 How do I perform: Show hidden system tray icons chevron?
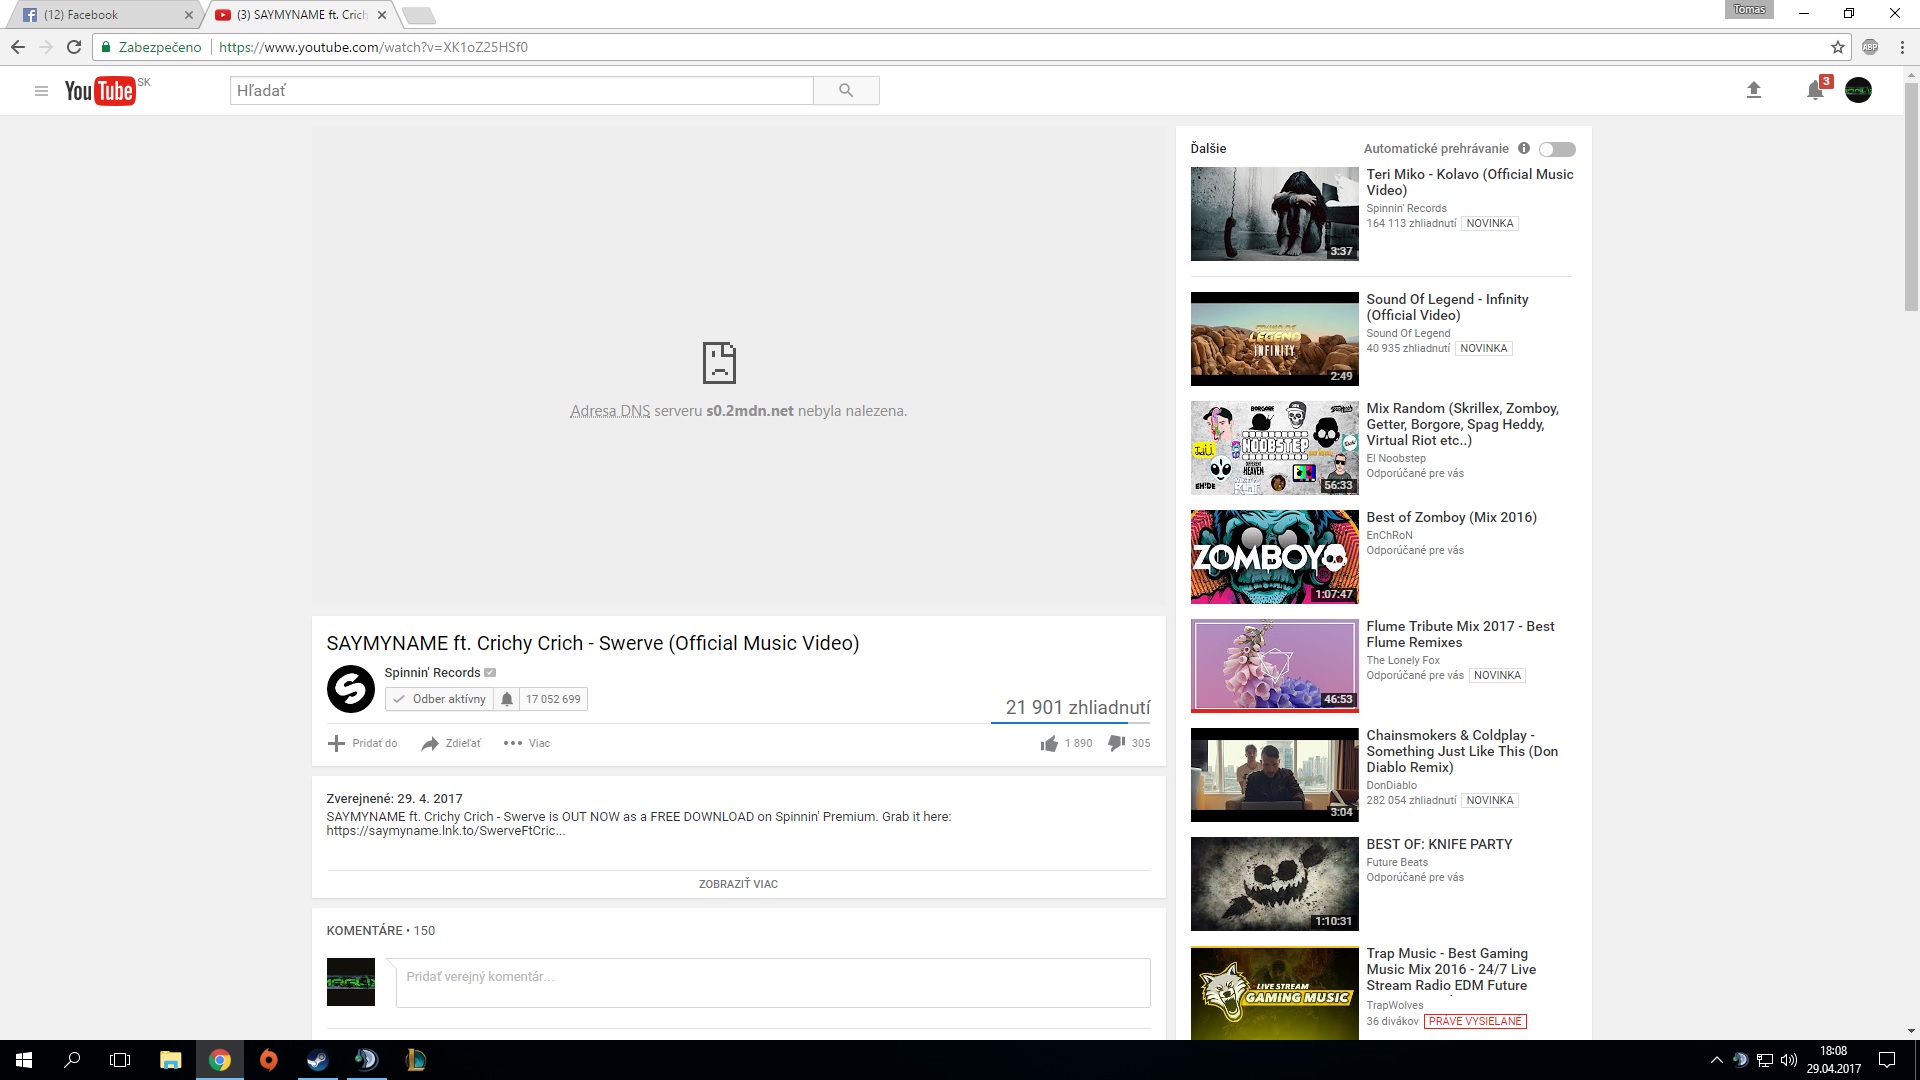[1716, 1060]
